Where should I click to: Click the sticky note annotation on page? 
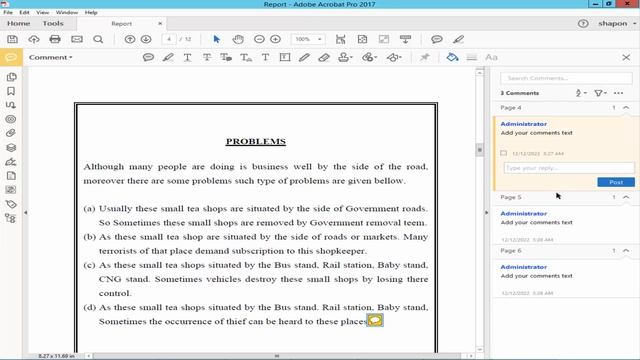[x=375, y=320]
